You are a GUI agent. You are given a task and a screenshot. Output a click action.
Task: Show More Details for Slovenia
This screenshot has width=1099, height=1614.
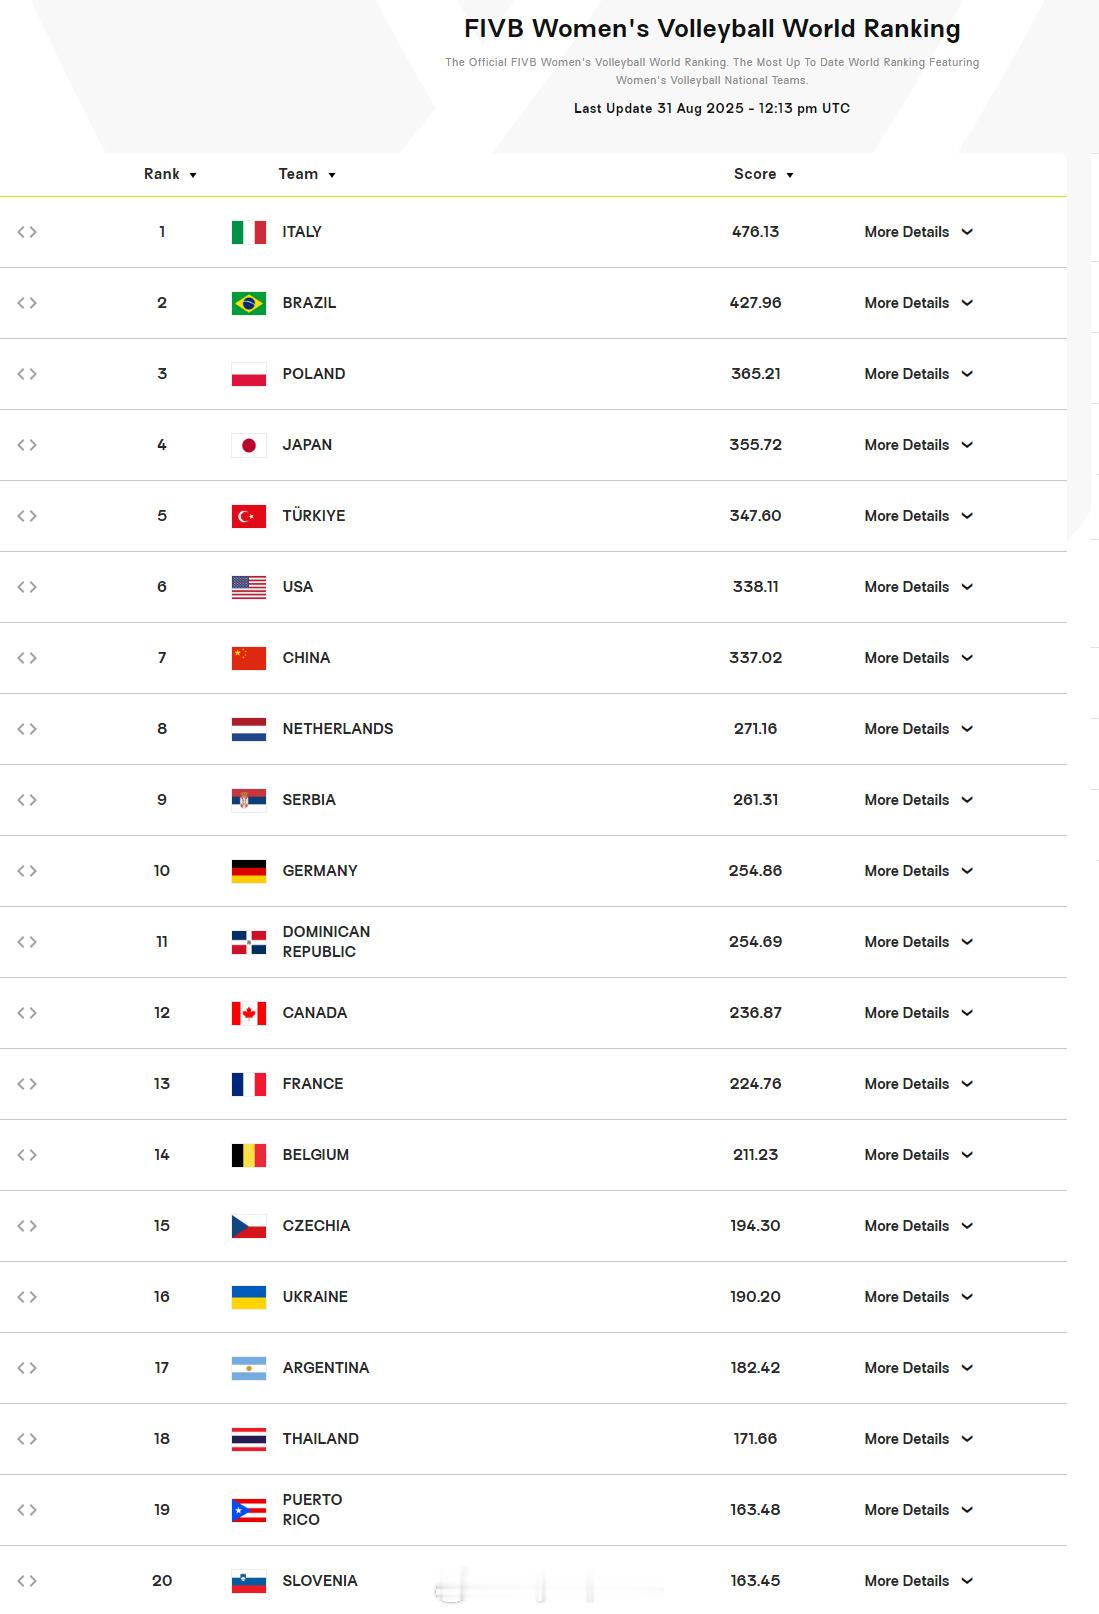tap(918, 1581)
